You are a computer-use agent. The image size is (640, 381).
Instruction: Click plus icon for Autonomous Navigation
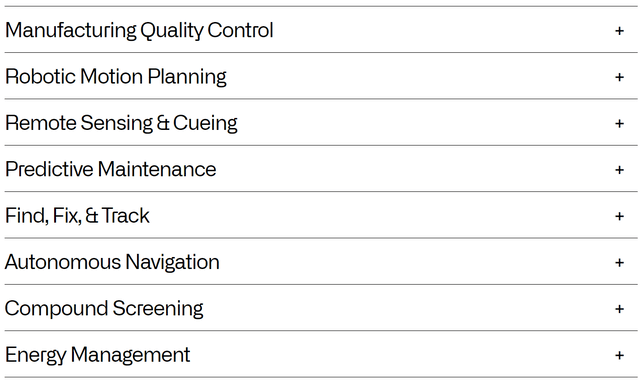(x=619, y=262)
